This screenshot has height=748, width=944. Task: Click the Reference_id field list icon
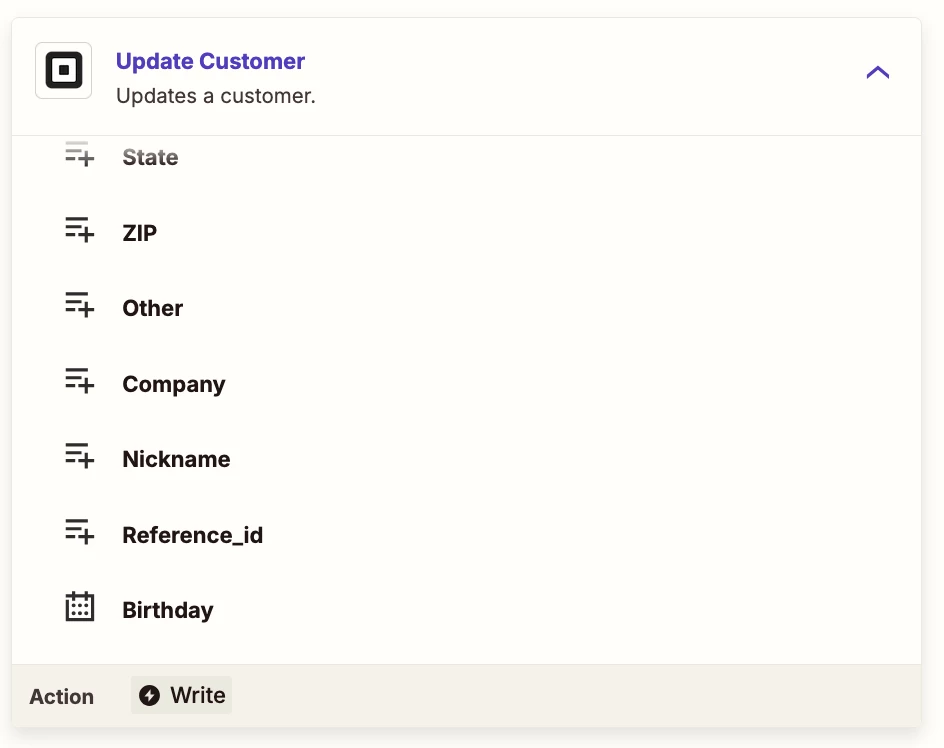click(79, 532)
